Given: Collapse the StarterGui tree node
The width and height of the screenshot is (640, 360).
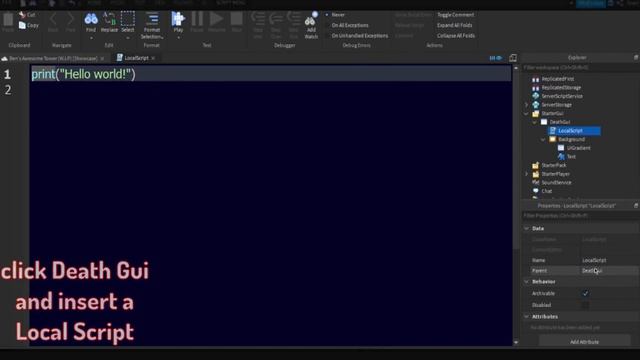Looking at the screenshot, I should pos(527,113).
